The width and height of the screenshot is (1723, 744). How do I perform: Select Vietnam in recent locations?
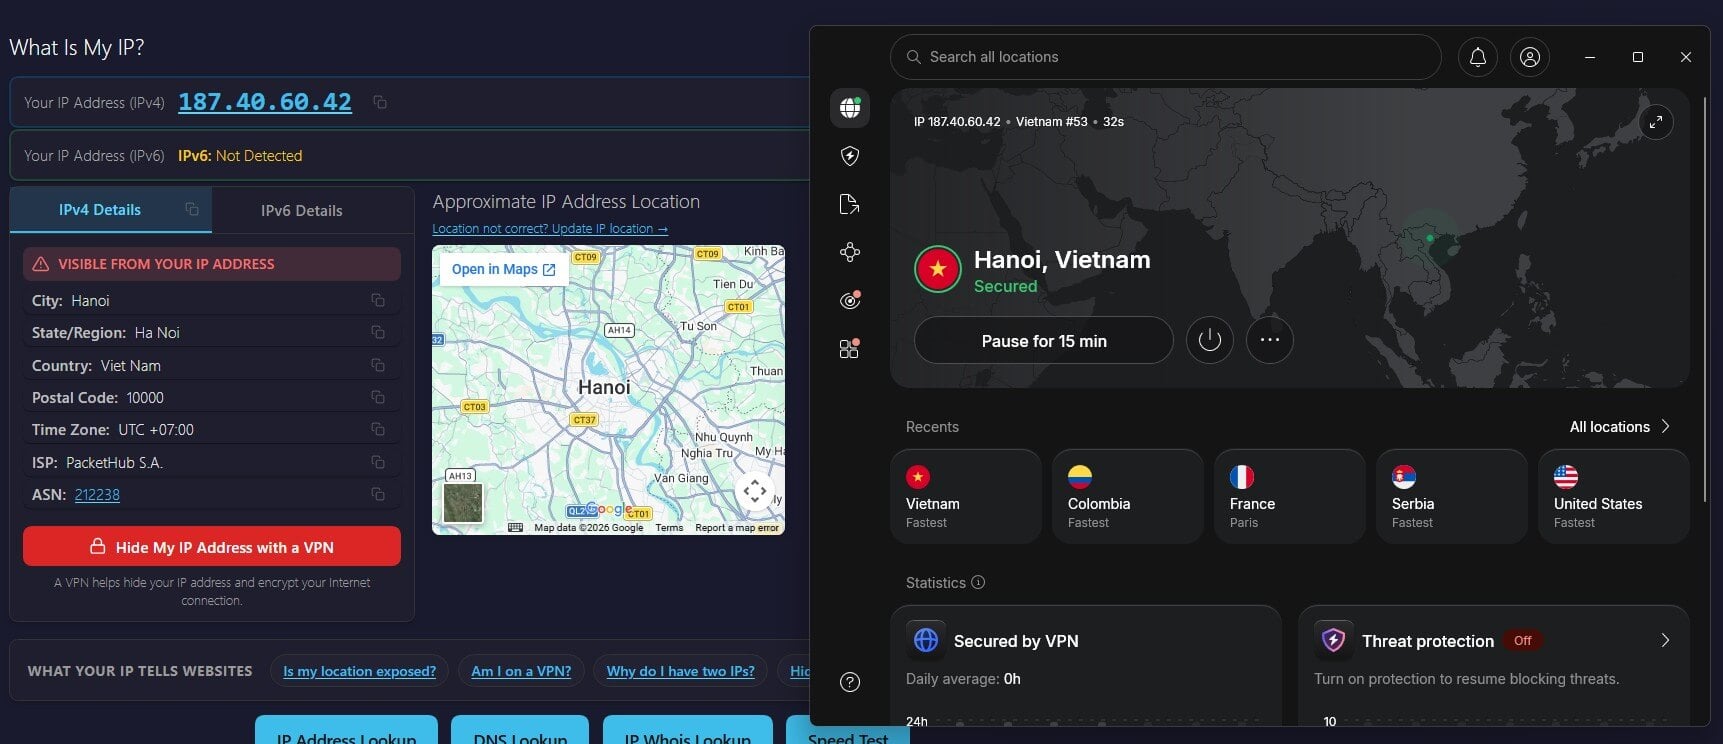click(966, 497)
